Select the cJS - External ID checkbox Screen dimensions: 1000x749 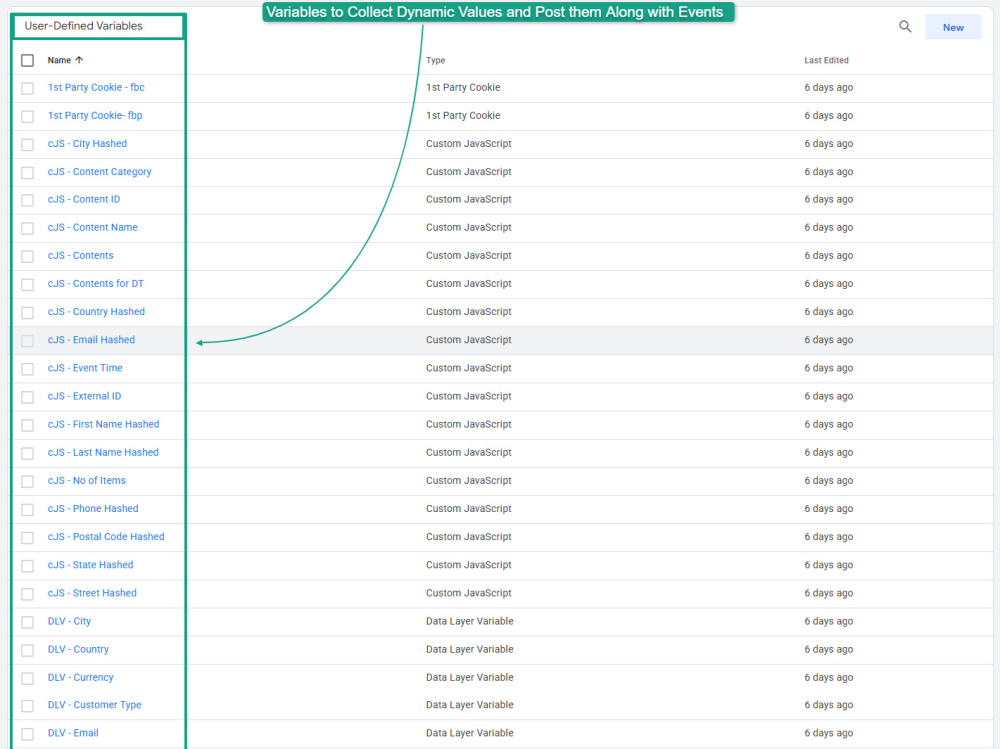click(27, 397)
